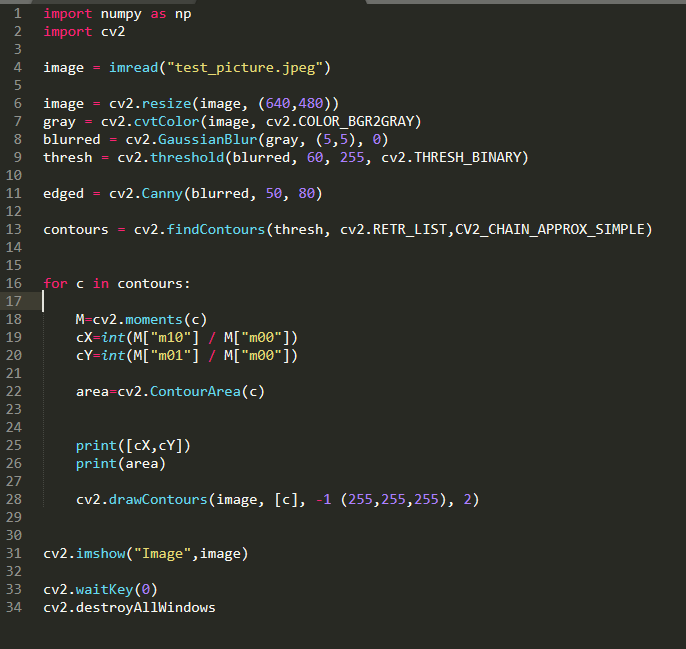Click the "COLOR_BGR2GRAY" constant
This screenshot has height=649, width=686.
(x=356, y=122)
